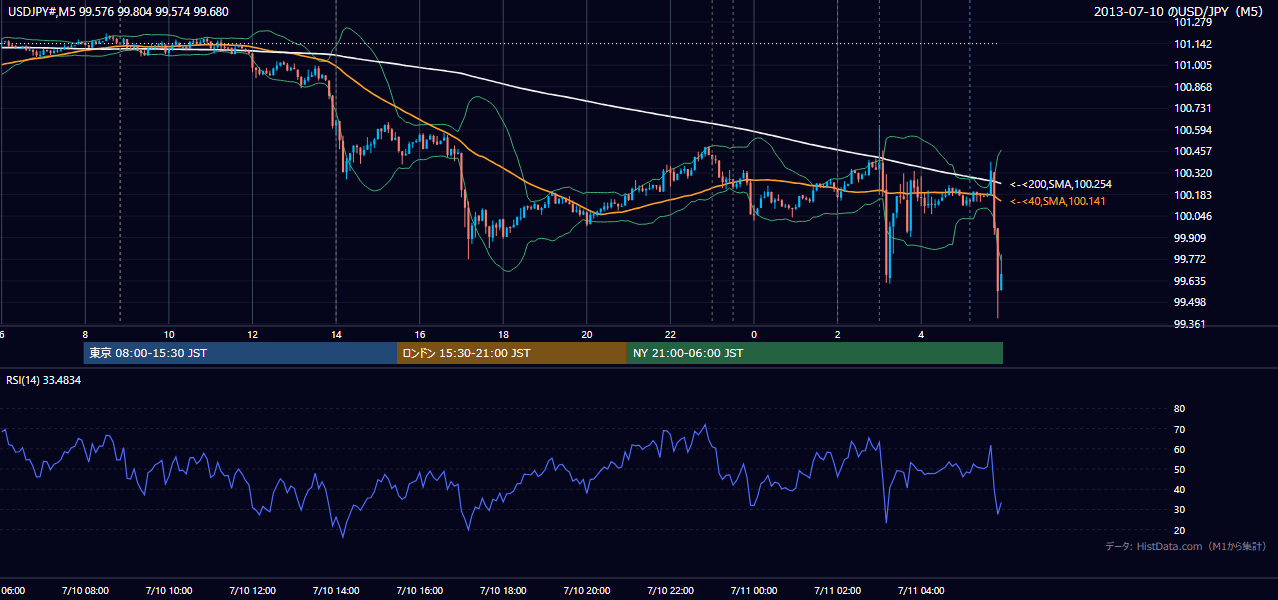
Task: Click the 7/11 02:00 bottom time label
Action: pos(837,590)
